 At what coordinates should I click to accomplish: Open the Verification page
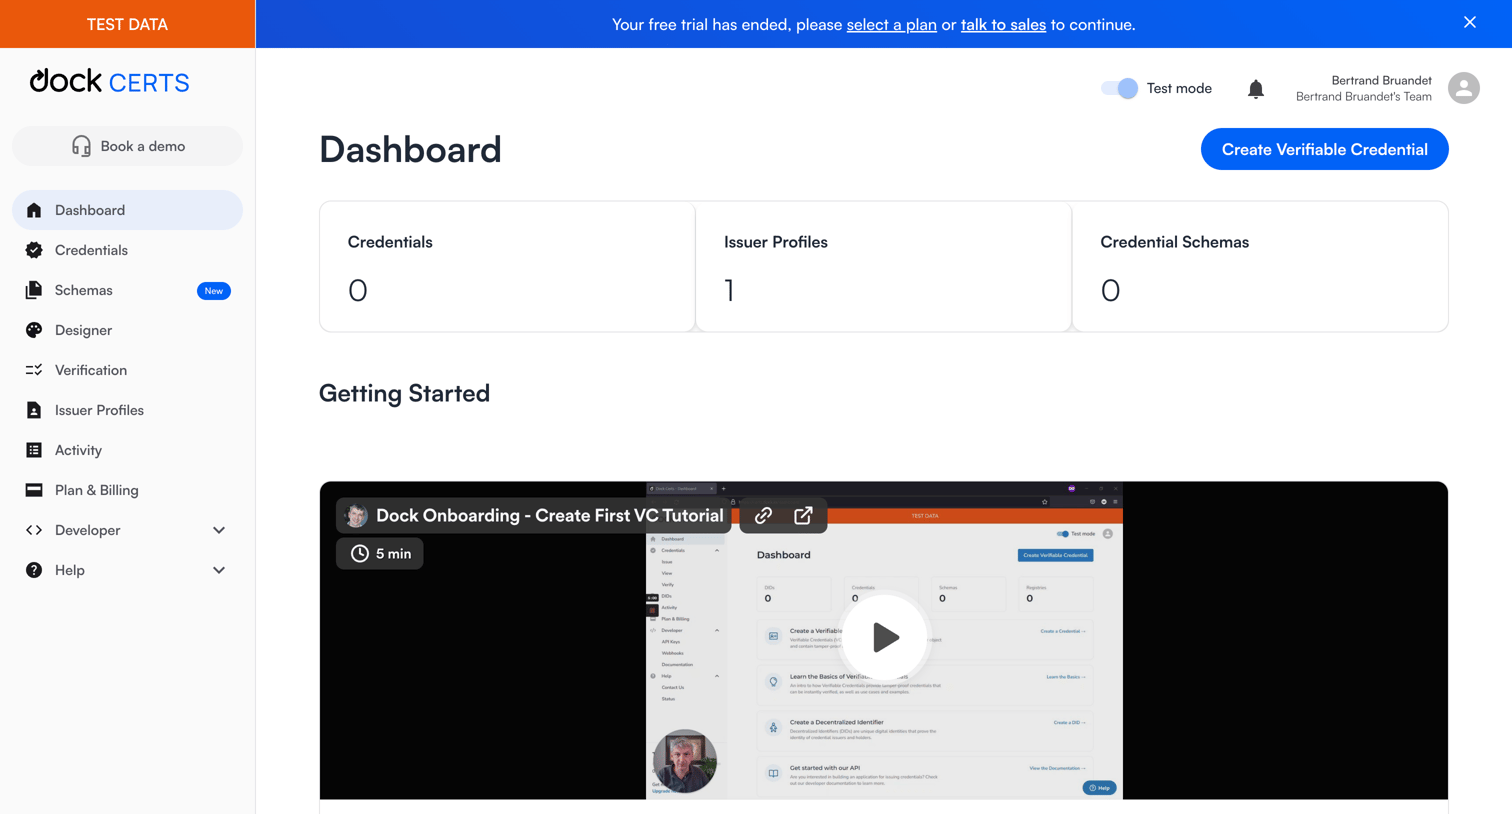tap(127, 370)
